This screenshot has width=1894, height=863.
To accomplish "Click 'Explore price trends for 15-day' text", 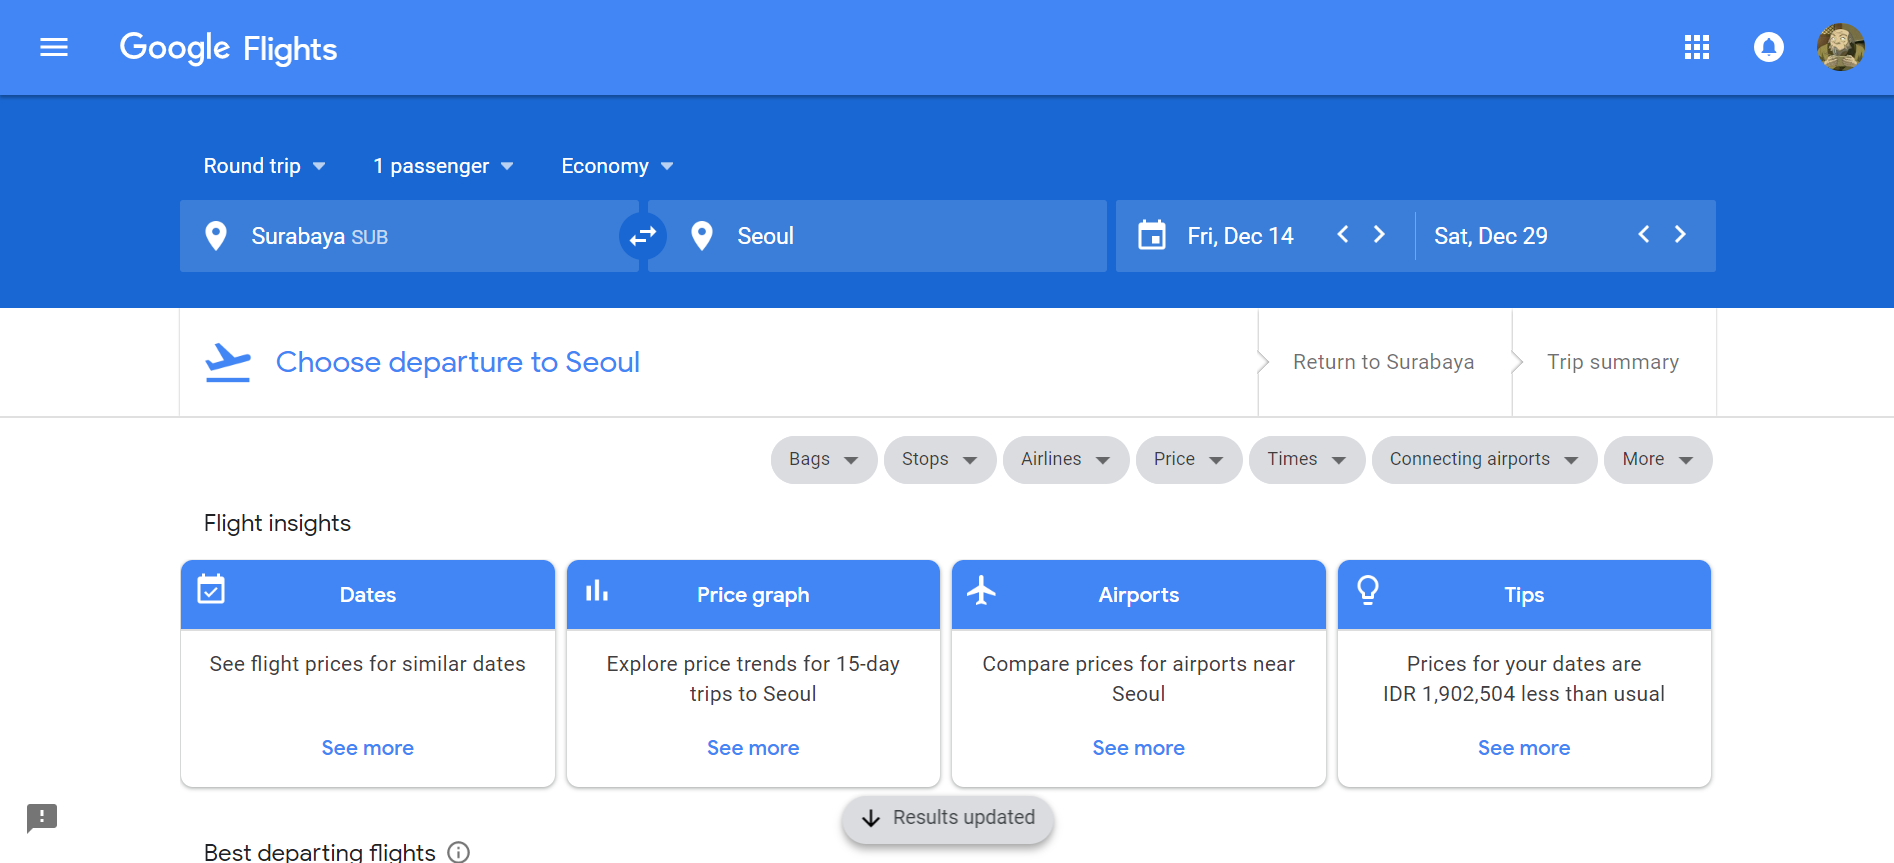I will coord(753,664).
